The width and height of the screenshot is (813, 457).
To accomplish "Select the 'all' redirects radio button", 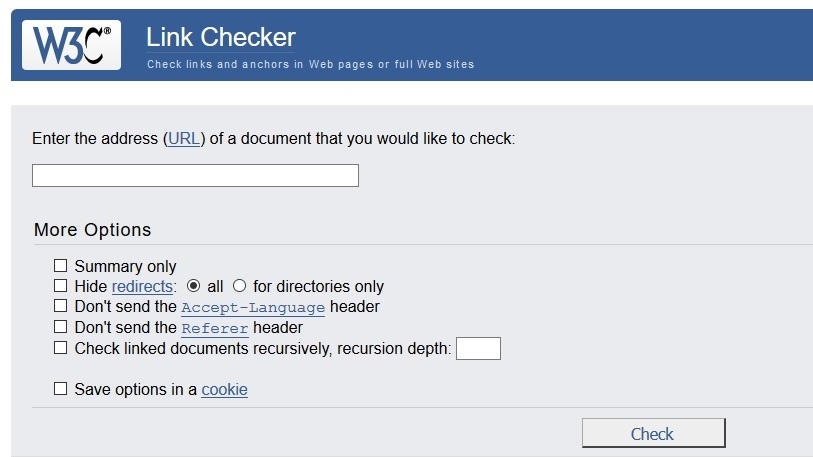I will pos(194,286).
